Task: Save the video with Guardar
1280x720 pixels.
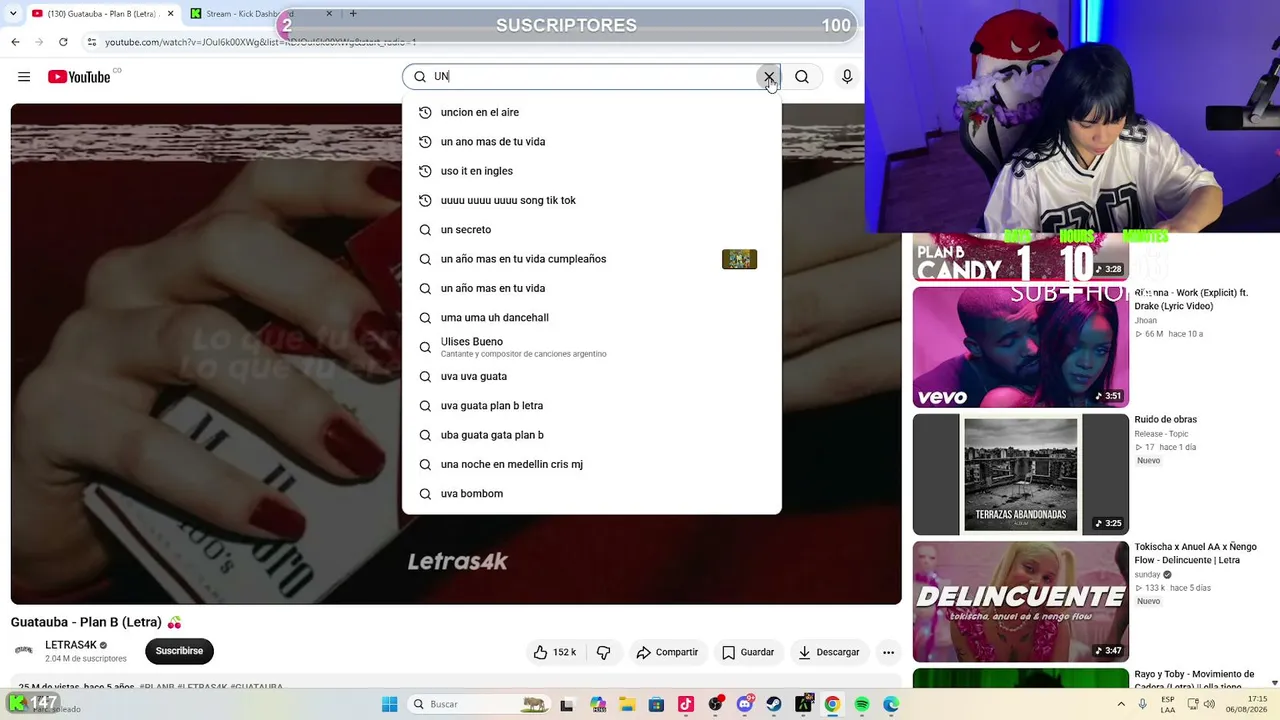Action: 748,652
